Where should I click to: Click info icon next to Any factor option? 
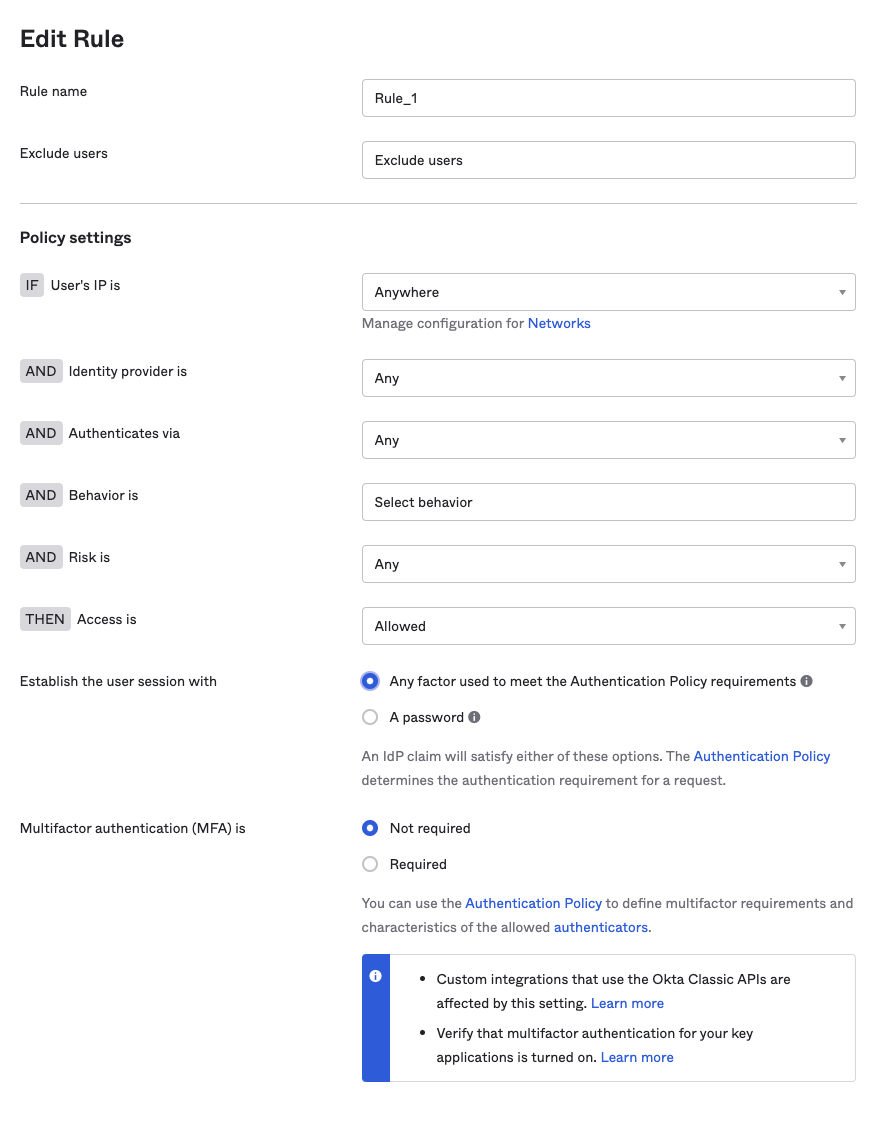click(807, 681)
